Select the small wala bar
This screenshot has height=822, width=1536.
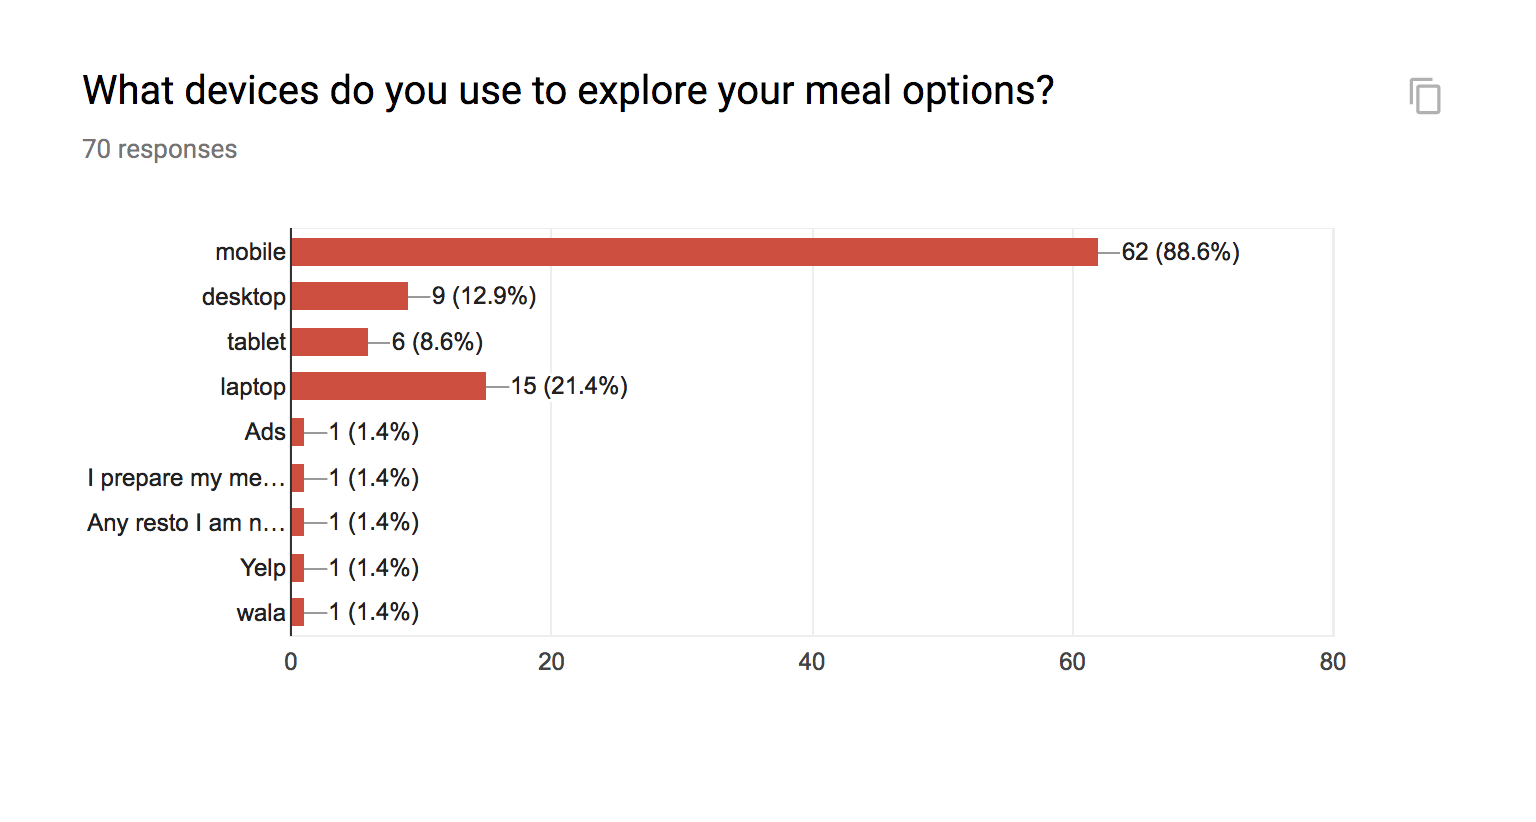click(297, 612)
